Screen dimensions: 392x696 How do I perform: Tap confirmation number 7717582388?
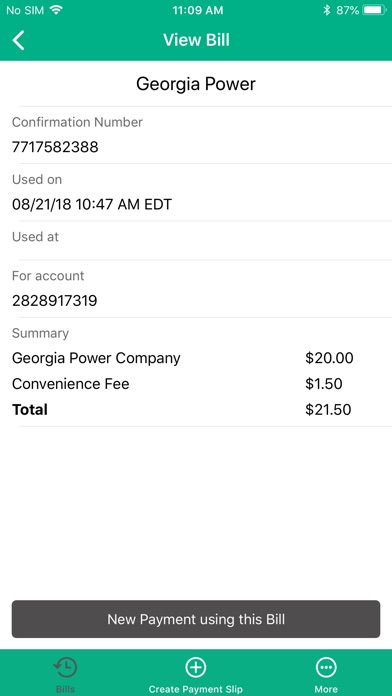click(55, 147)
